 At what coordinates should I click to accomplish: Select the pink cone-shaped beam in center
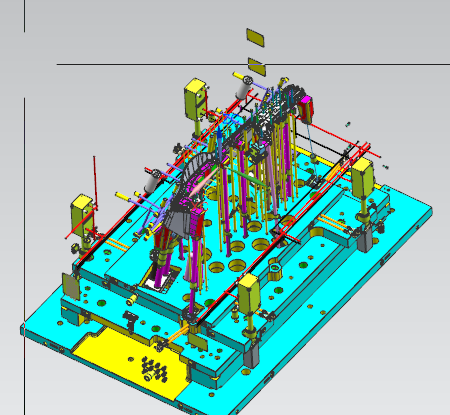click(204, 183)
